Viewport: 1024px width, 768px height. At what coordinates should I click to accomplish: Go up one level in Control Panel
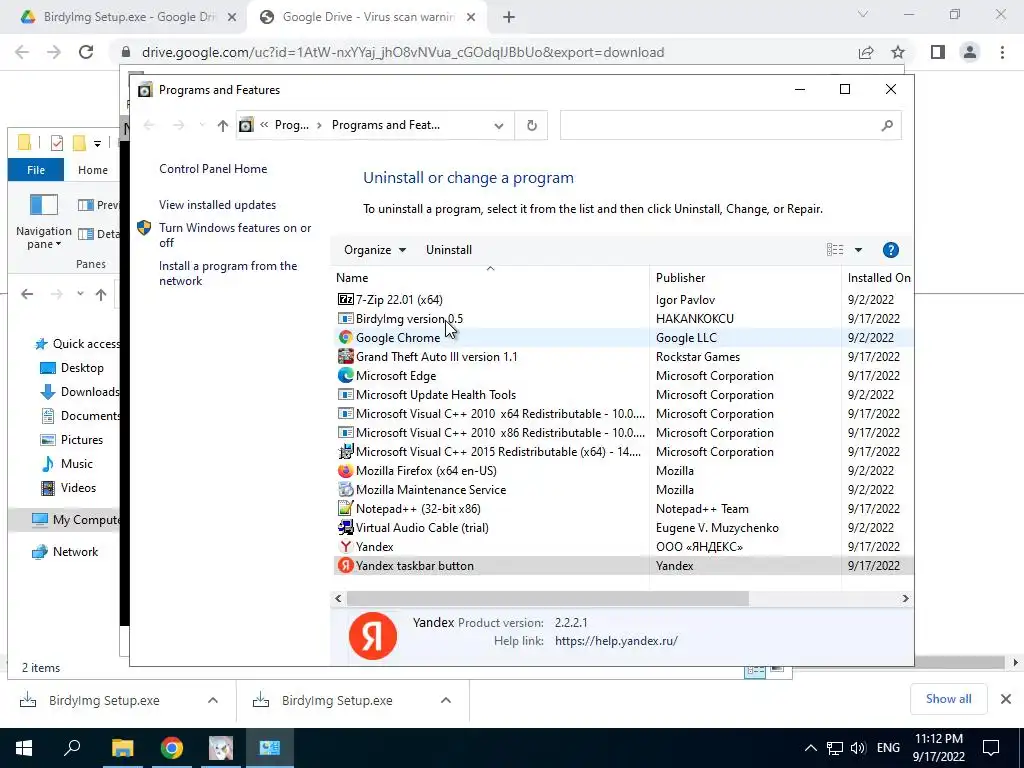click(223, 125)
